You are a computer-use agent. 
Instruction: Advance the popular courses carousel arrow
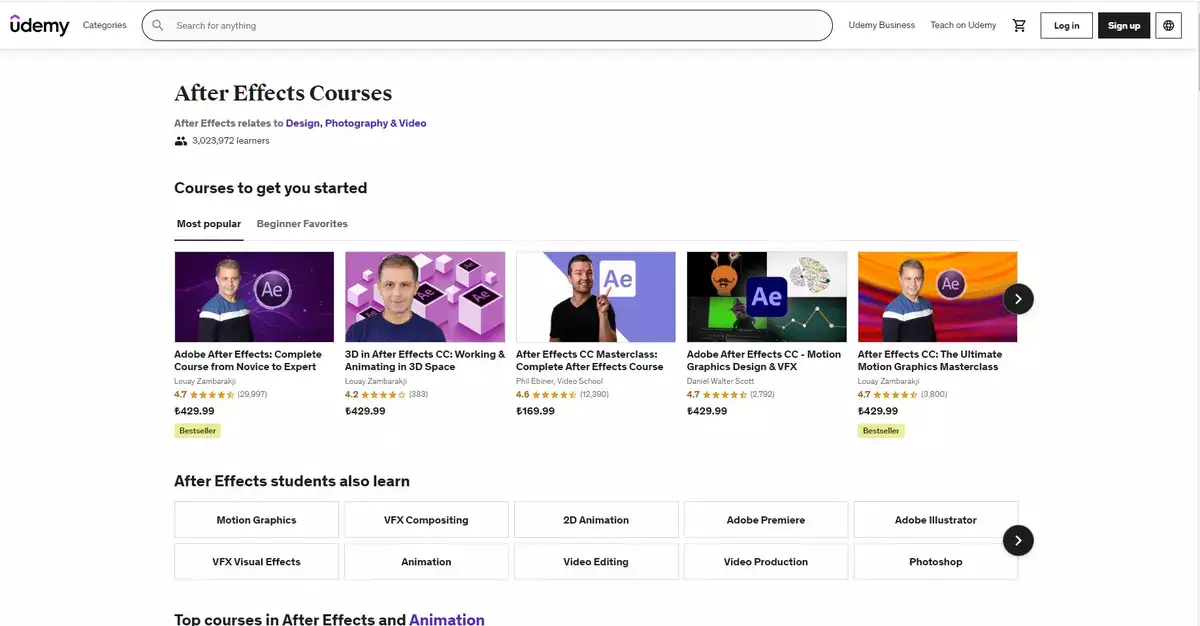click(1018, 298)
